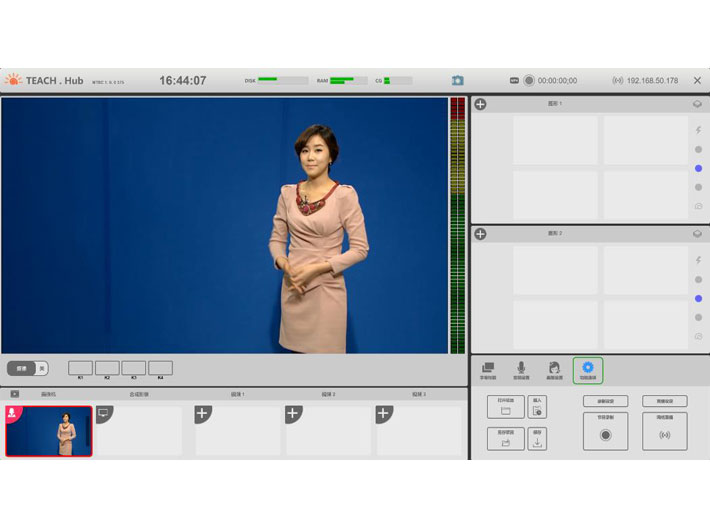Screen dimensions: 710x527
Task: Click the layers stack icon in first layer panel
Action: 697,104
